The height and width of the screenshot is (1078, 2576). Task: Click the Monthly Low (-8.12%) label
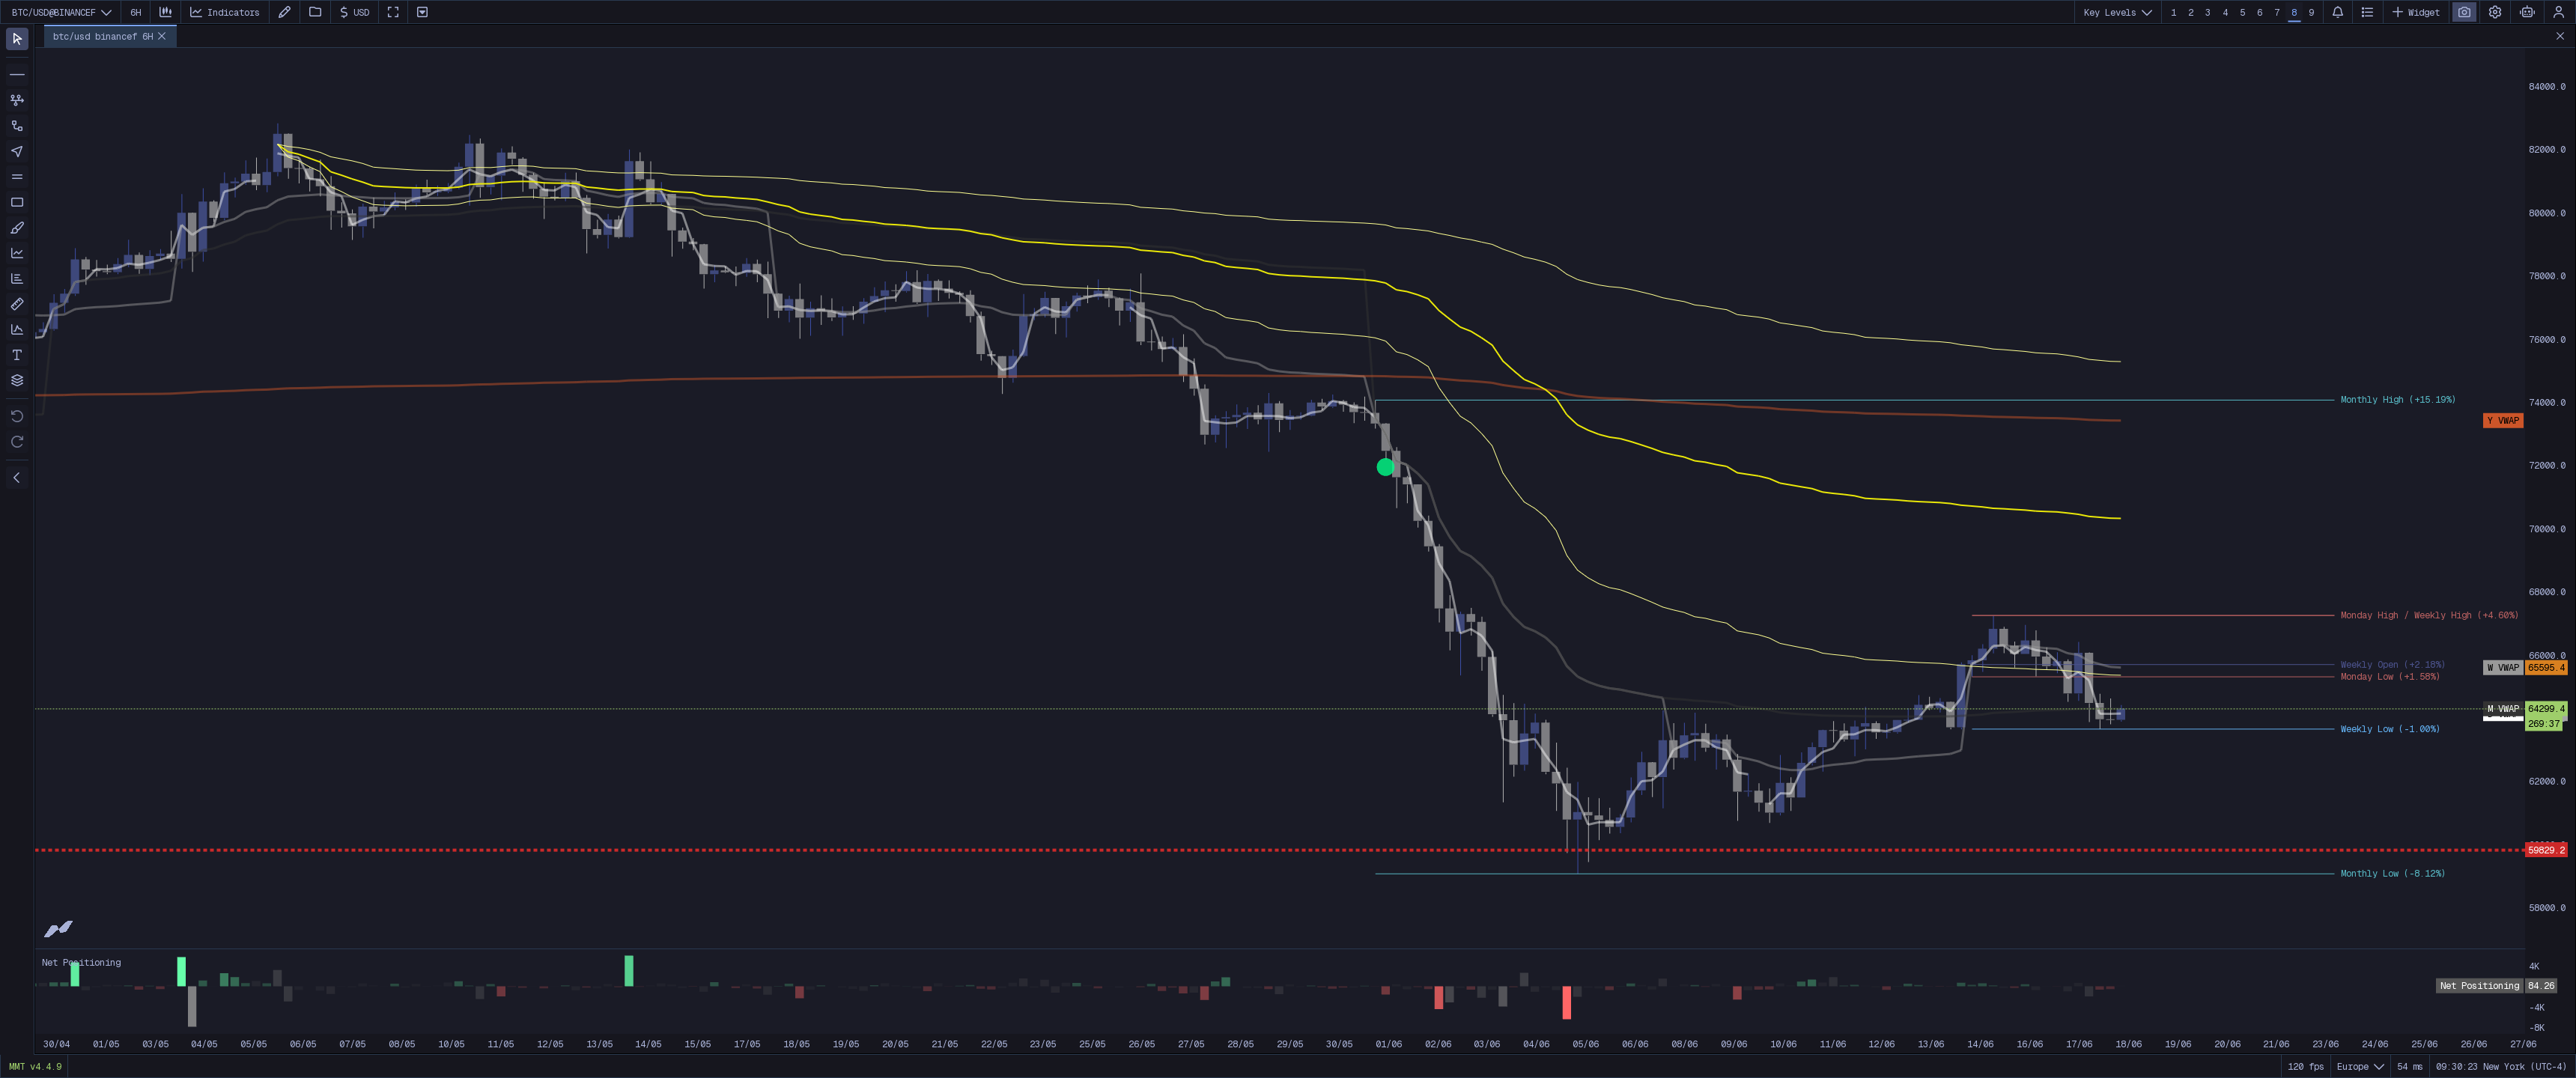(x=2392, y=874)
